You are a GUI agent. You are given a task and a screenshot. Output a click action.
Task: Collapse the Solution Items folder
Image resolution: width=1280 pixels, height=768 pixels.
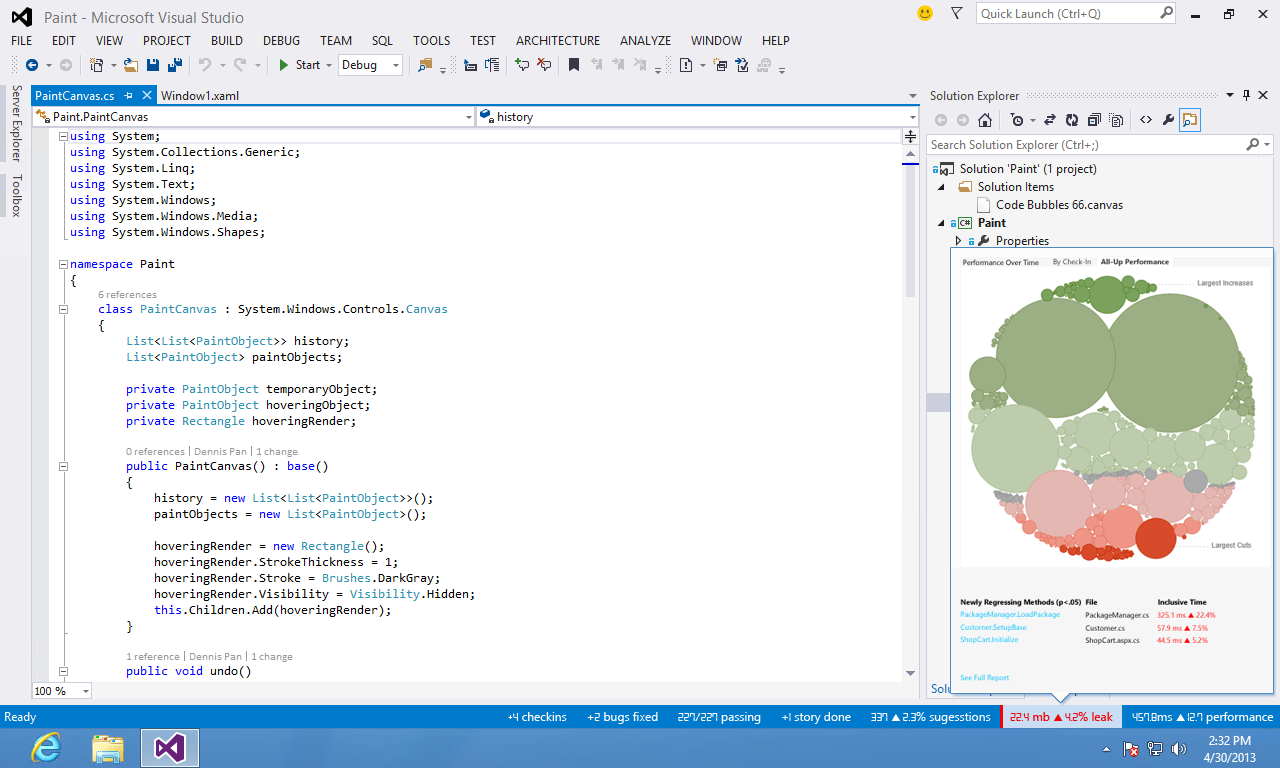(x=940, y=187)
